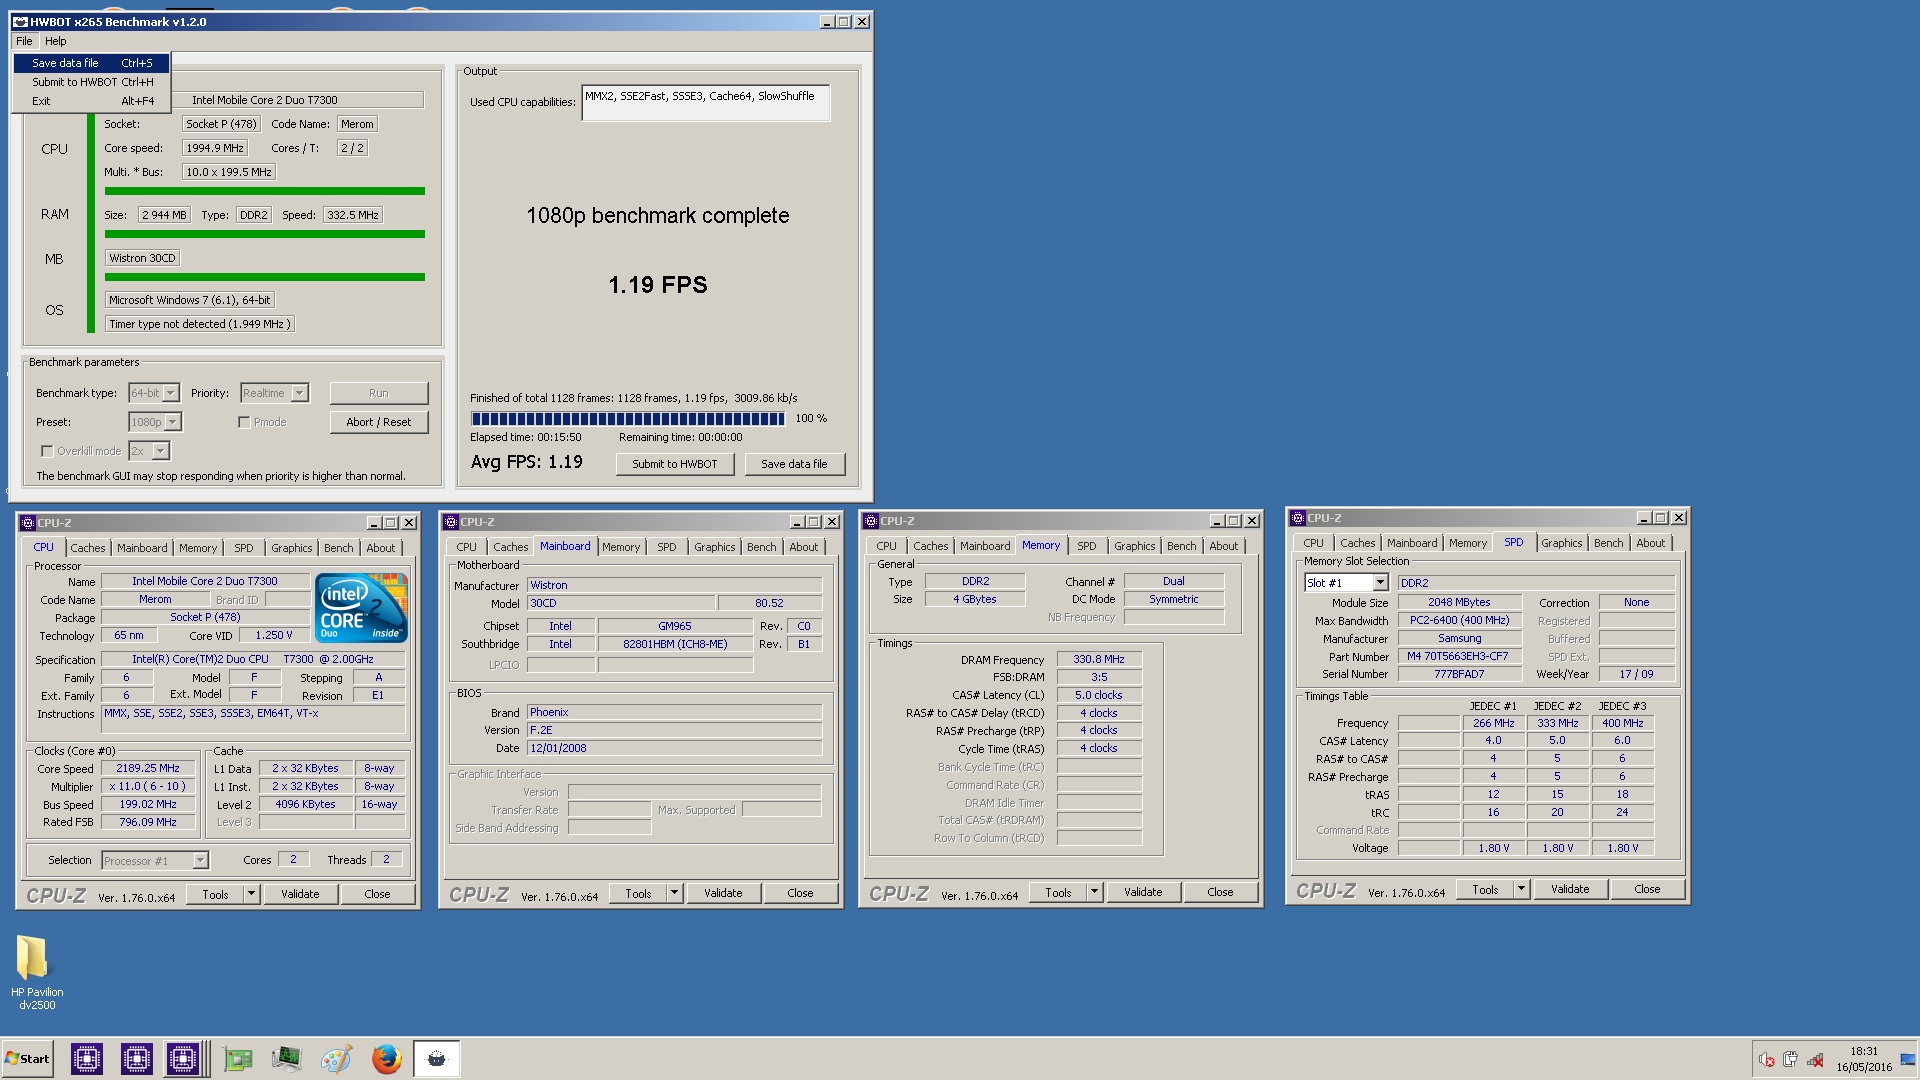
Task: Click the Wistron 30CD motherboard field in HWBOT
Action: click(x=142, y=258)
